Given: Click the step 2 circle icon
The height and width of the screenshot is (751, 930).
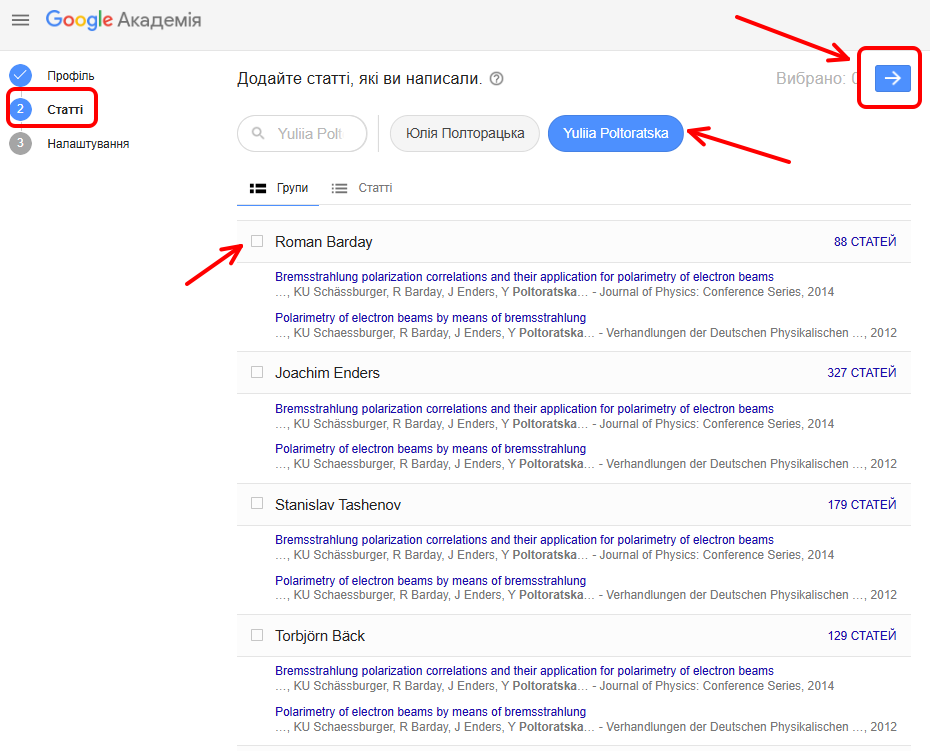Looking at the screenshot, I should 20,109.
